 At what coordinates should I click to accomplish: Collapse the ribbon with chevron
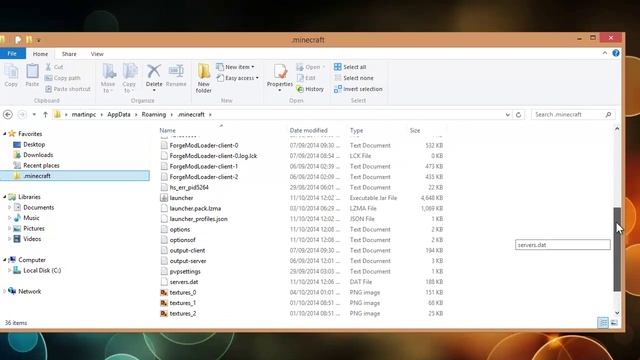(605, 53)
